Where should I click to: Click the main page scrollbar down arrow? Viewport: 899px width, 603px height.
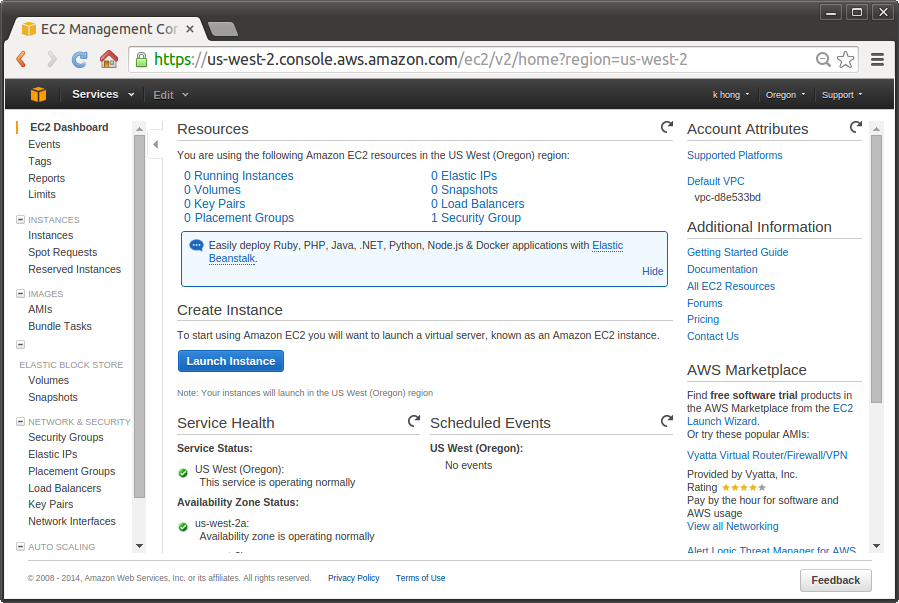pyautogui.click(x=876, y=546)
